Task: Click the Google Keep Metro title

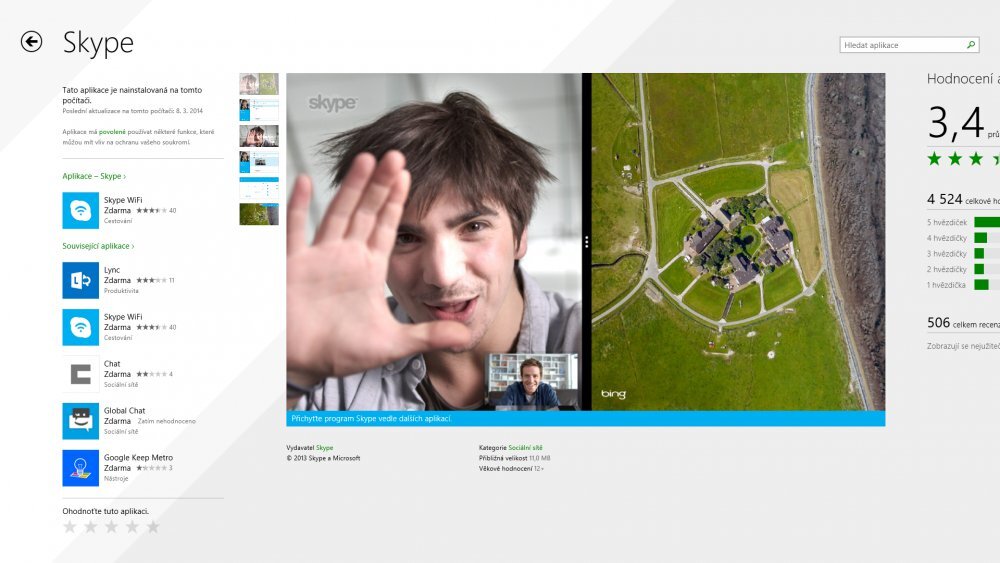Action: [138, 457]
